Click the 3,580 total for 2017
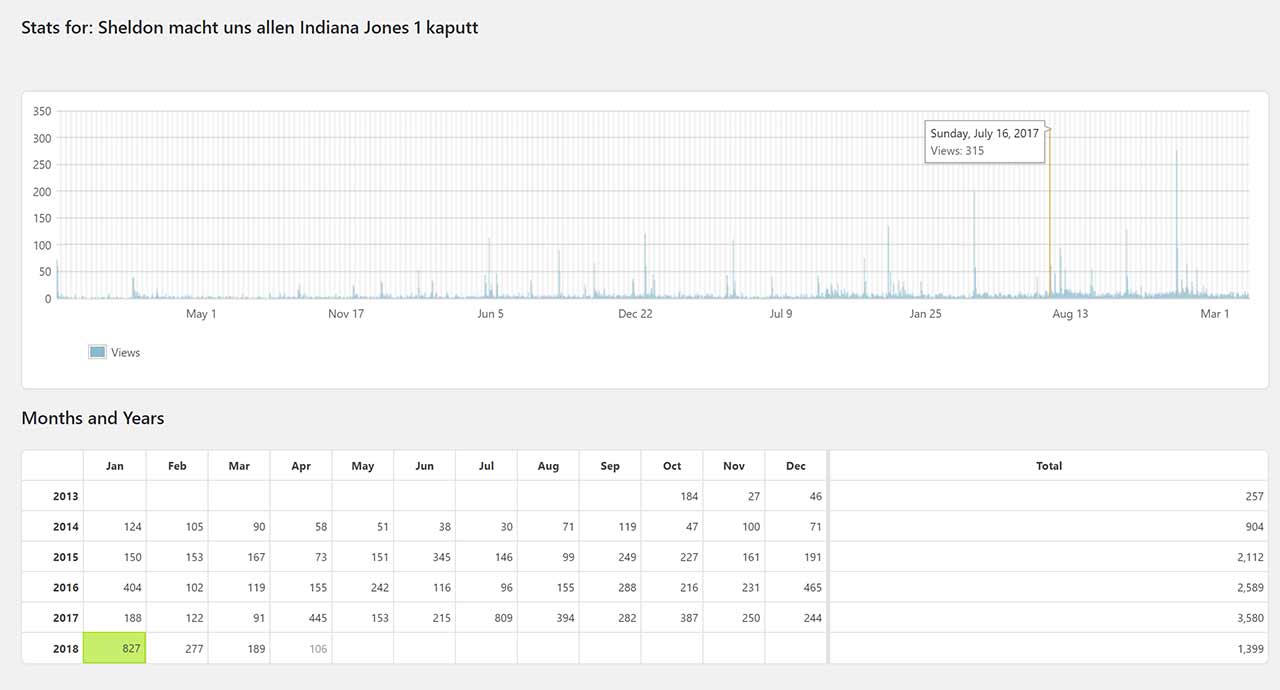 (x=1049, y=618)
